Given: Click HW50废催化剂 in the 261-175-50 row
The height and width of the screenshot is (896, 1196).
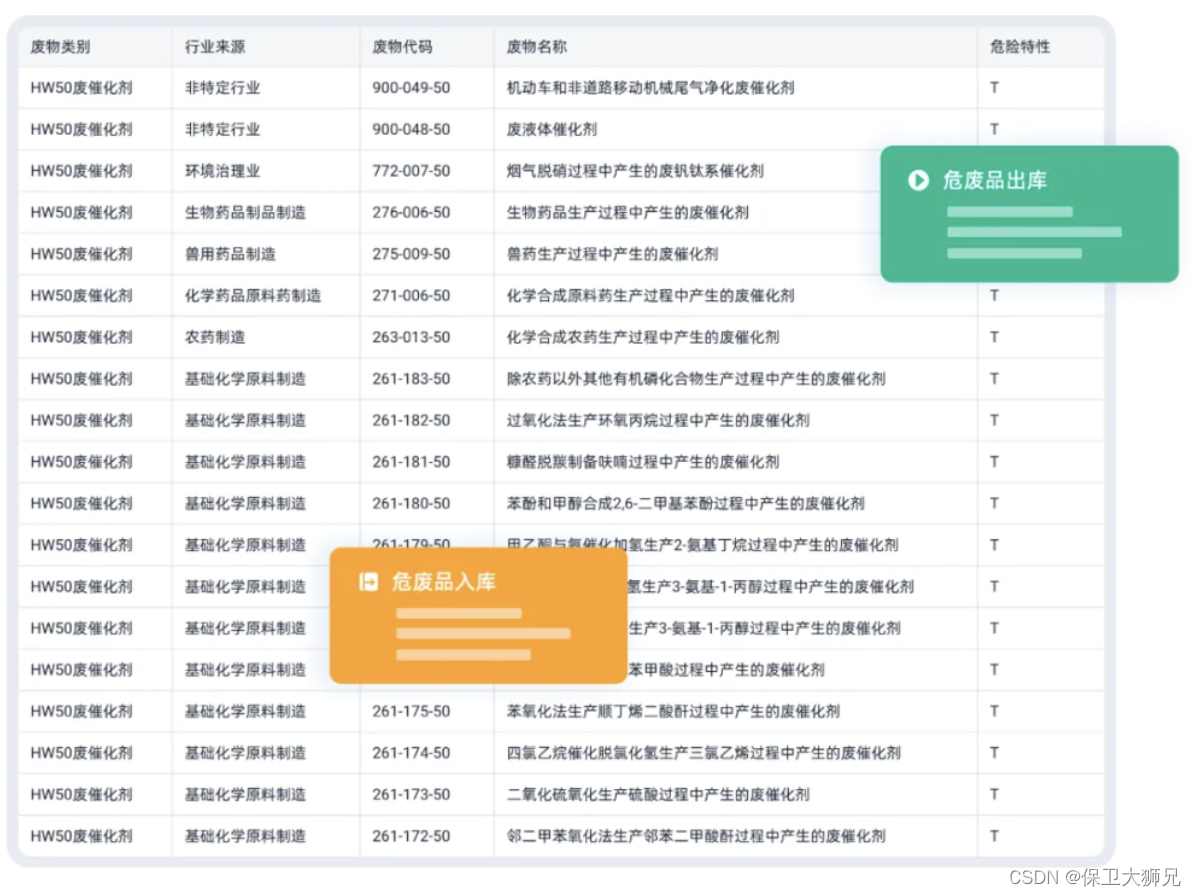Looking at the screenshot, I should [x=82, y=711].
